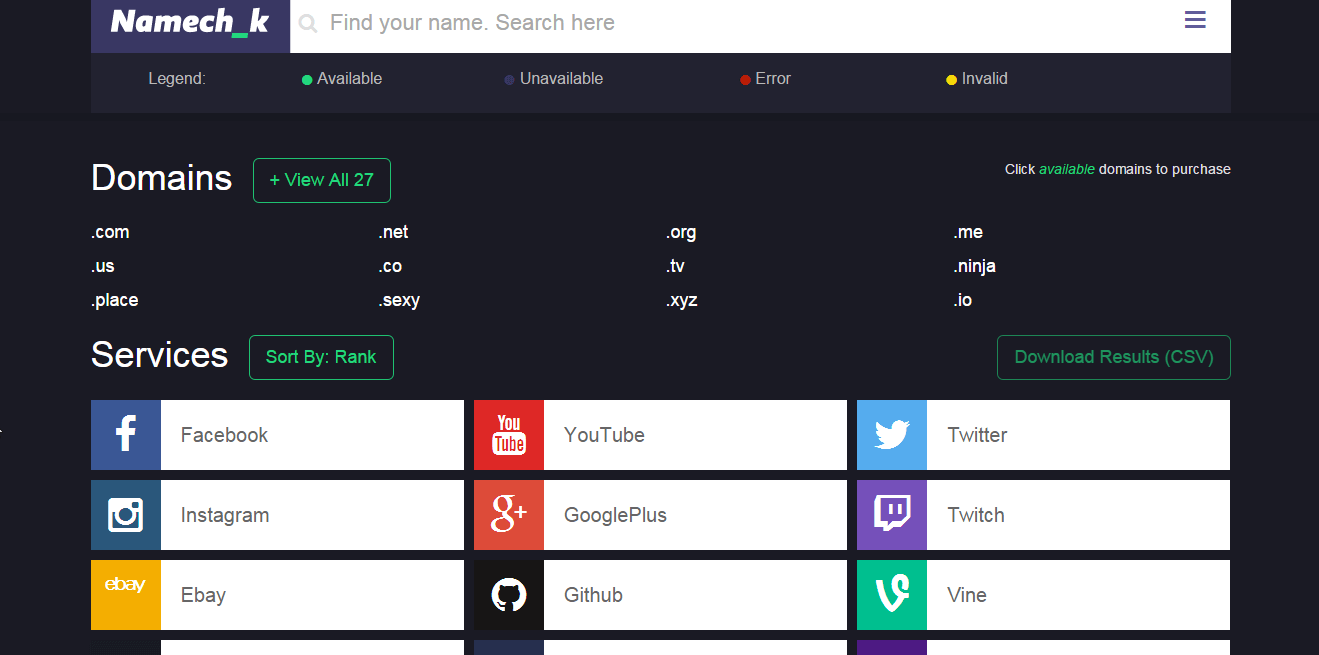Select the .net domain
This screenshot has width=1319, height=655.
click(393, 232)
